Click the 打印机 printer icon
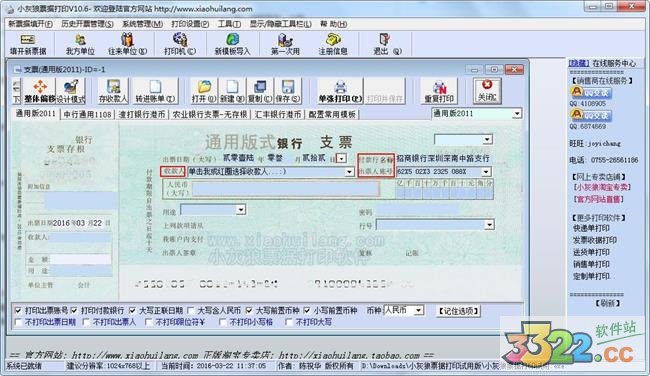The image size is (650, 376). [x=179, y=45]
